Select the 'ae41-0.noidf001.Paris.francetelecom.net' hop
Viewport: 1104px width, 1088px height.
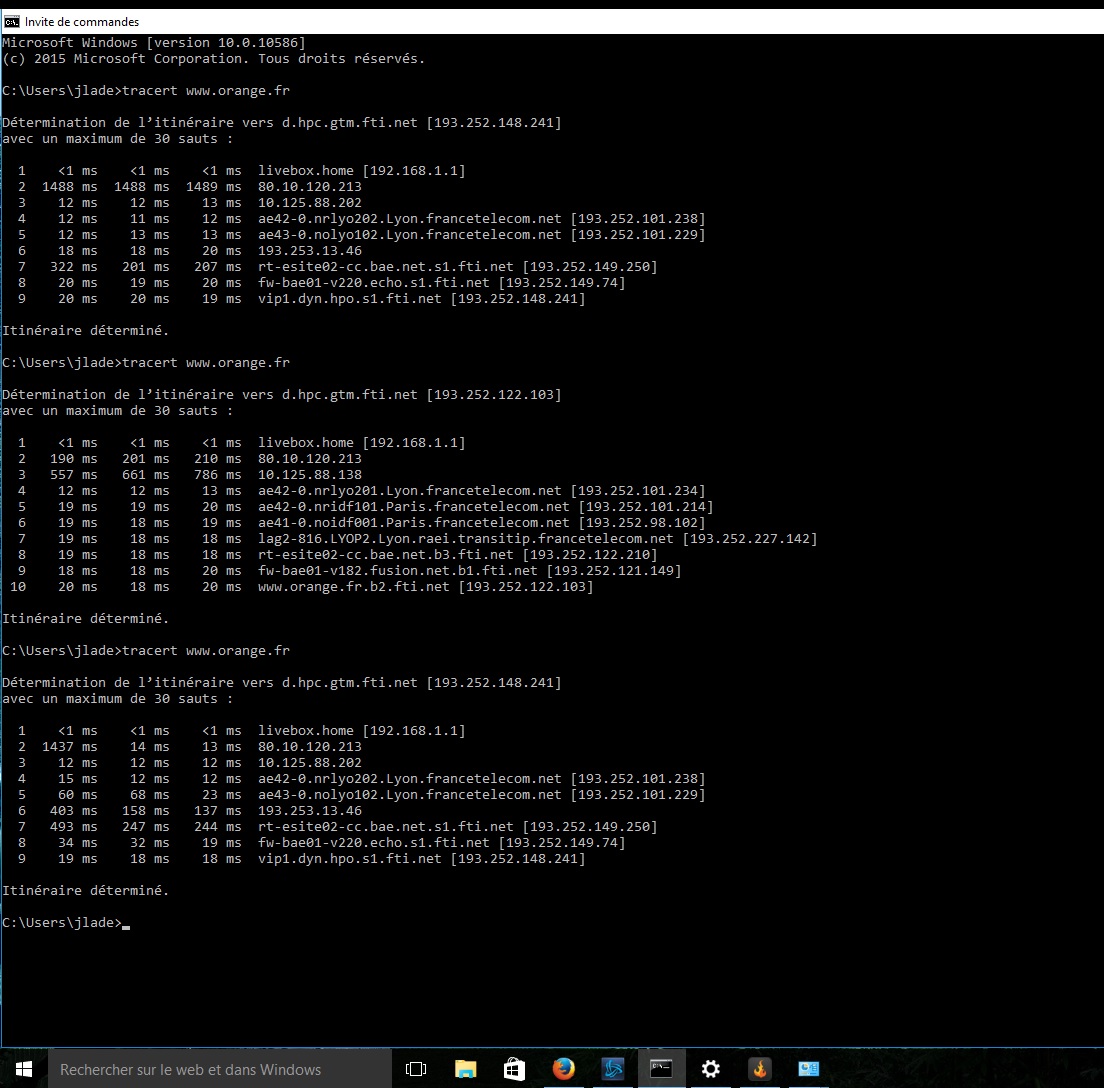tap(360, 523)
